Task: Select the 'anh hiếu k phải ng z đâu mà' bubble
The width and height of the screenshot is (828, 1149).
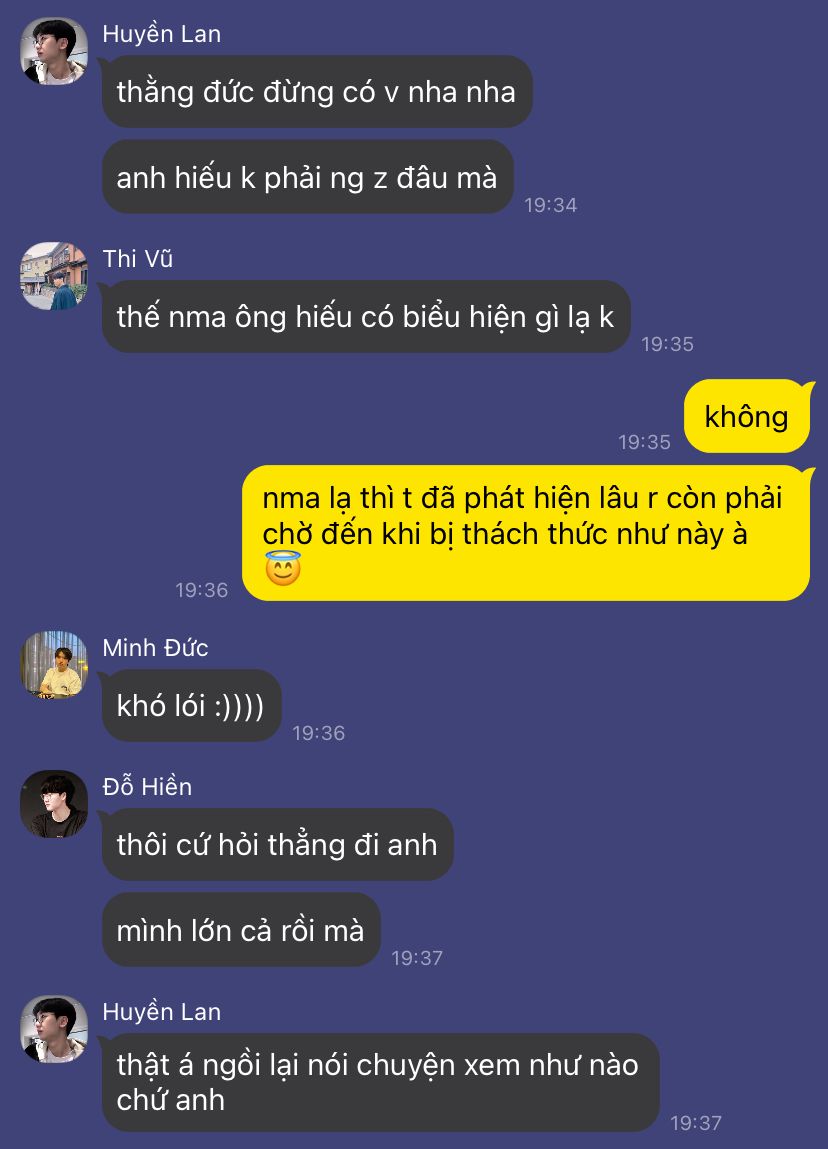Action: pyautogui.click(x=307, y=177)
